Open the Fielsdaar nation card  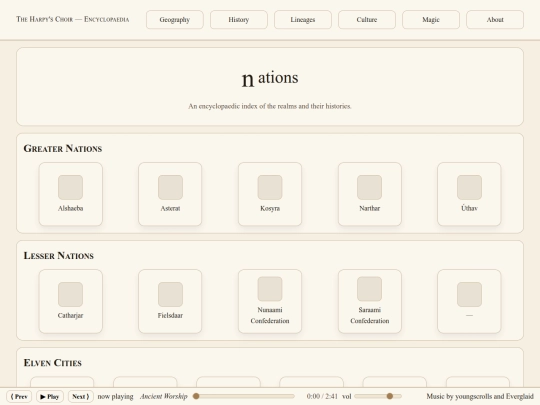pyautogui.click(x=170, y=301)
